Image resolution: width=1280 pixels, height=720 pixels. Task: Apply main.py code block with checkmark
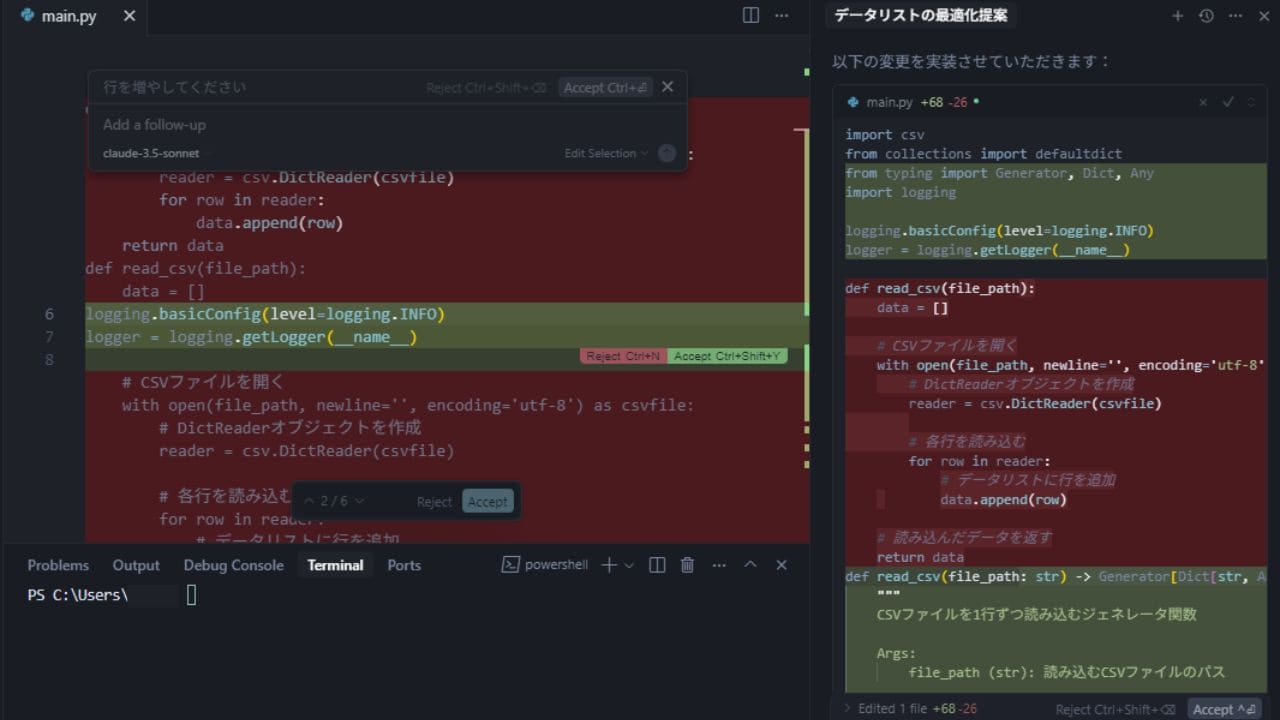coord(1228,102)
